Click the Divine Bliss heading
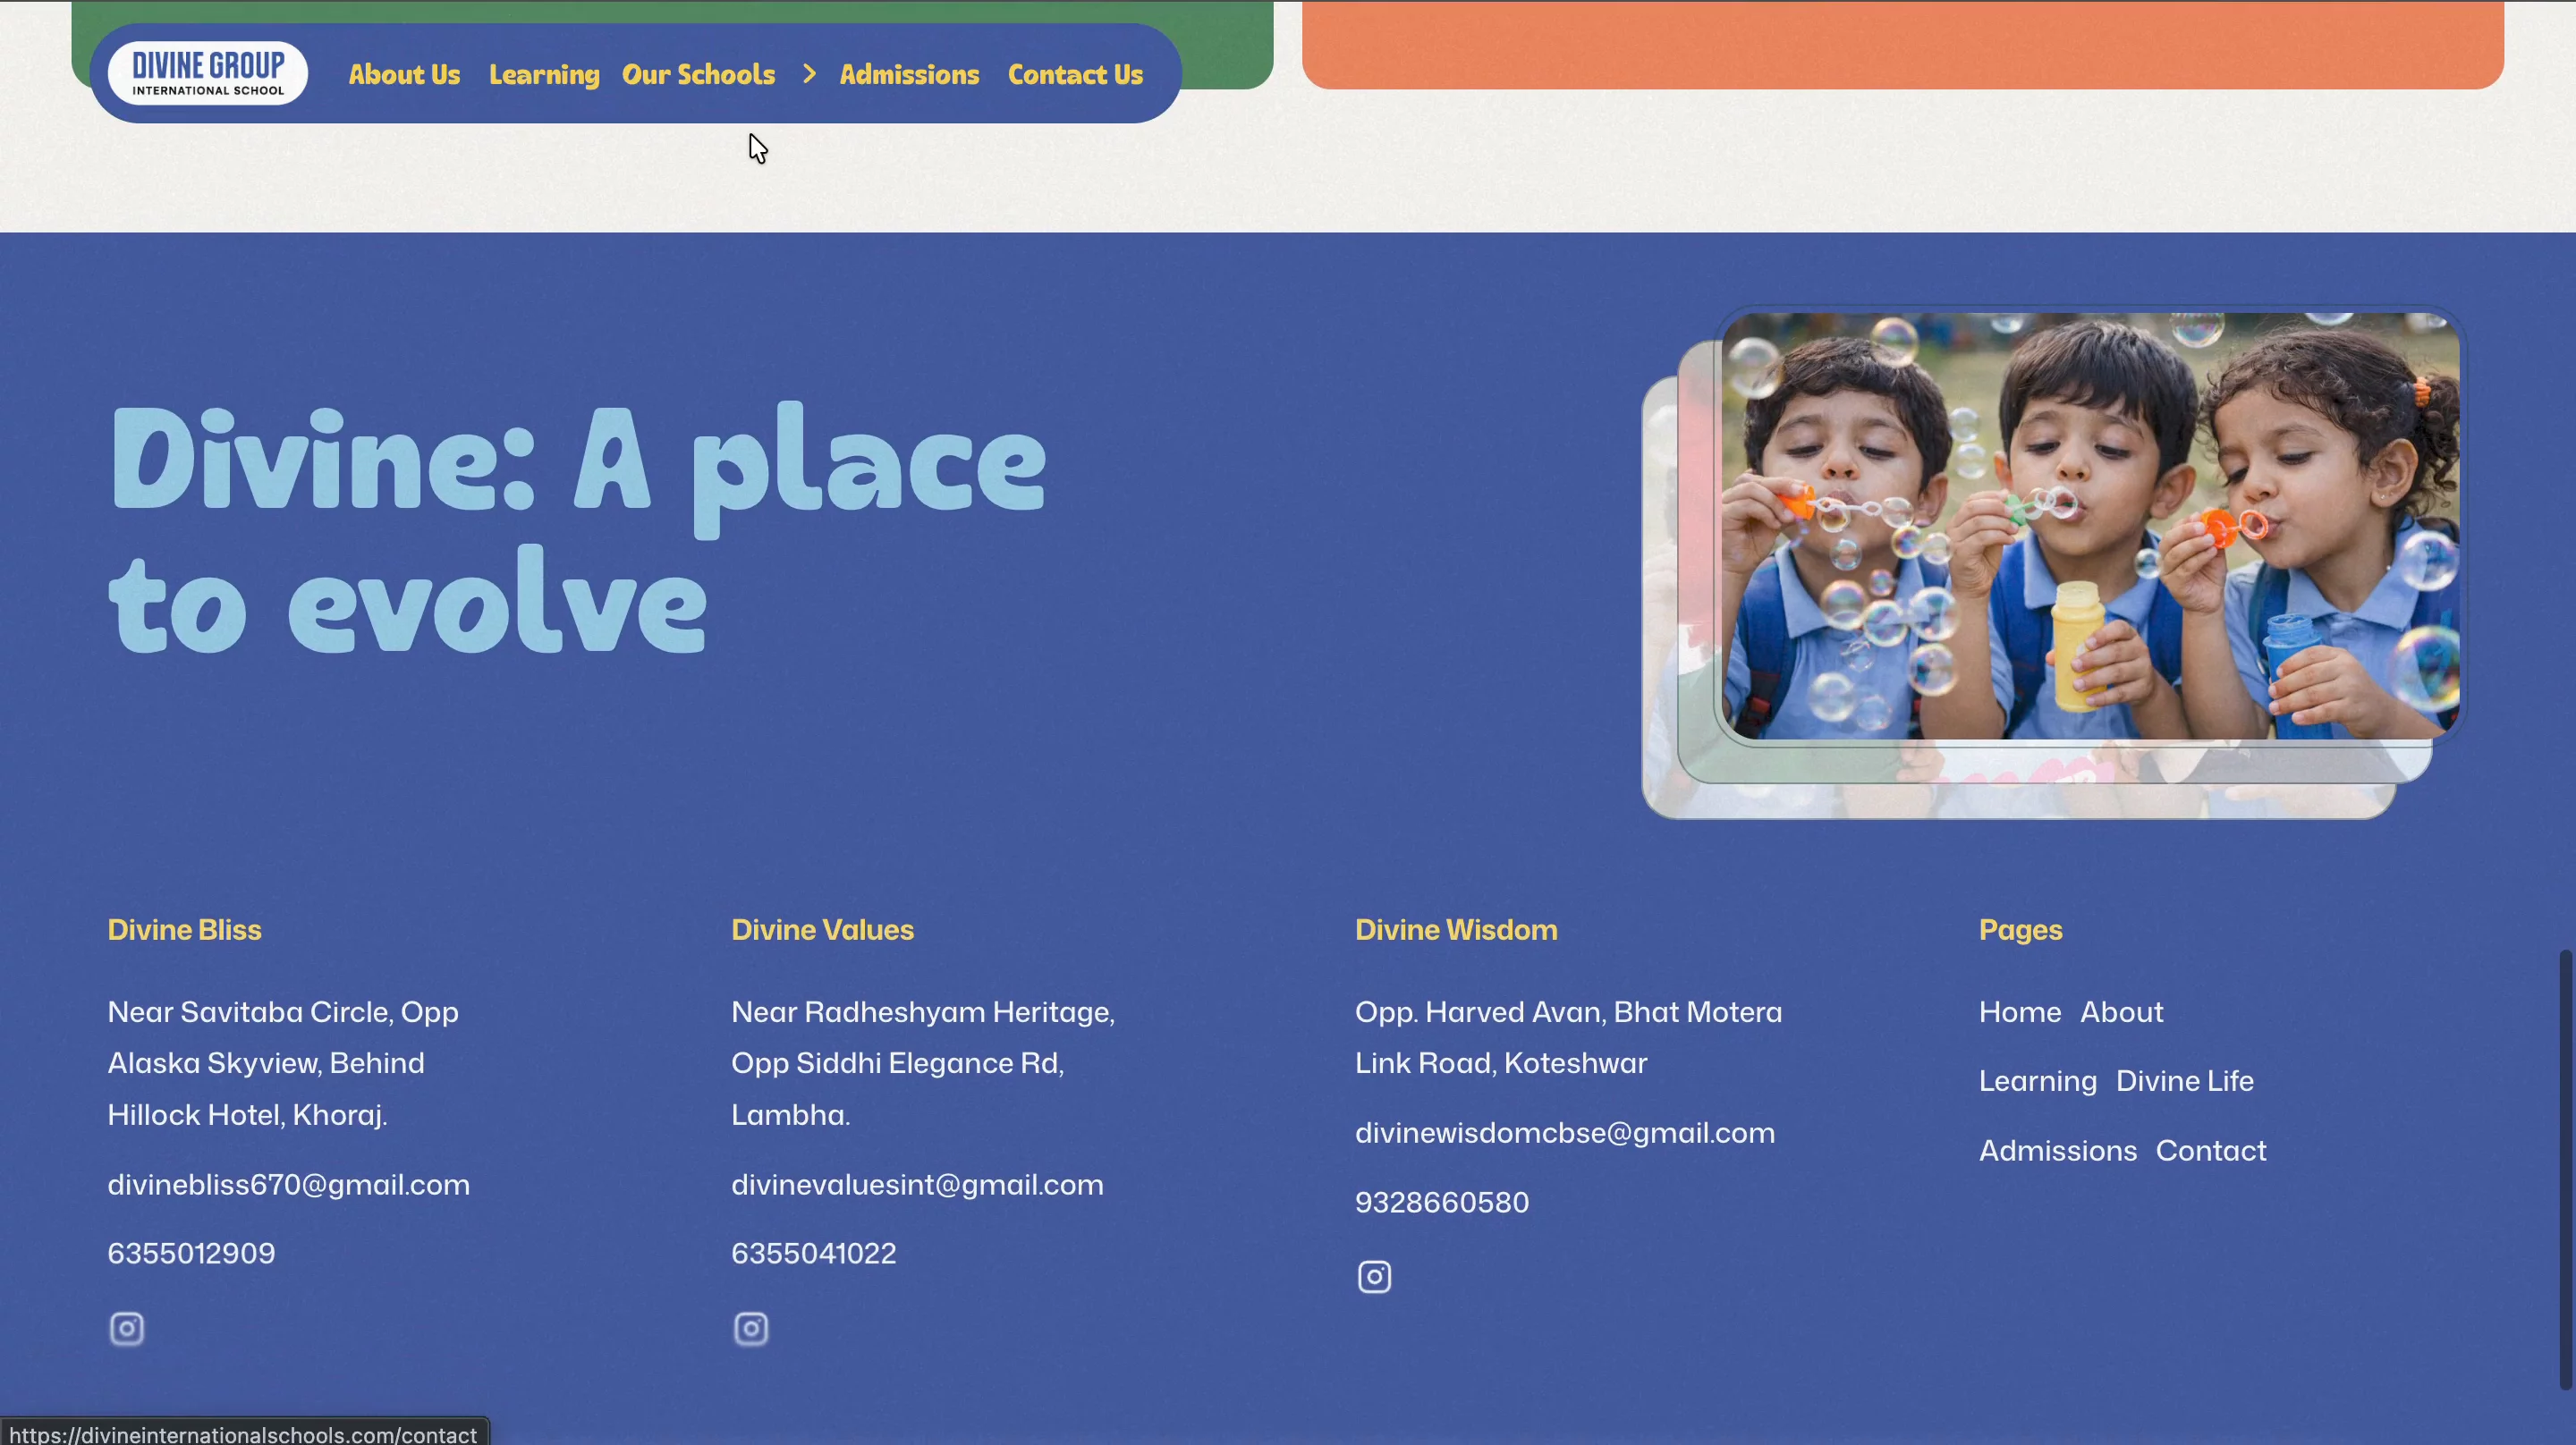The image size is (2576, 1445). (184, 930)
